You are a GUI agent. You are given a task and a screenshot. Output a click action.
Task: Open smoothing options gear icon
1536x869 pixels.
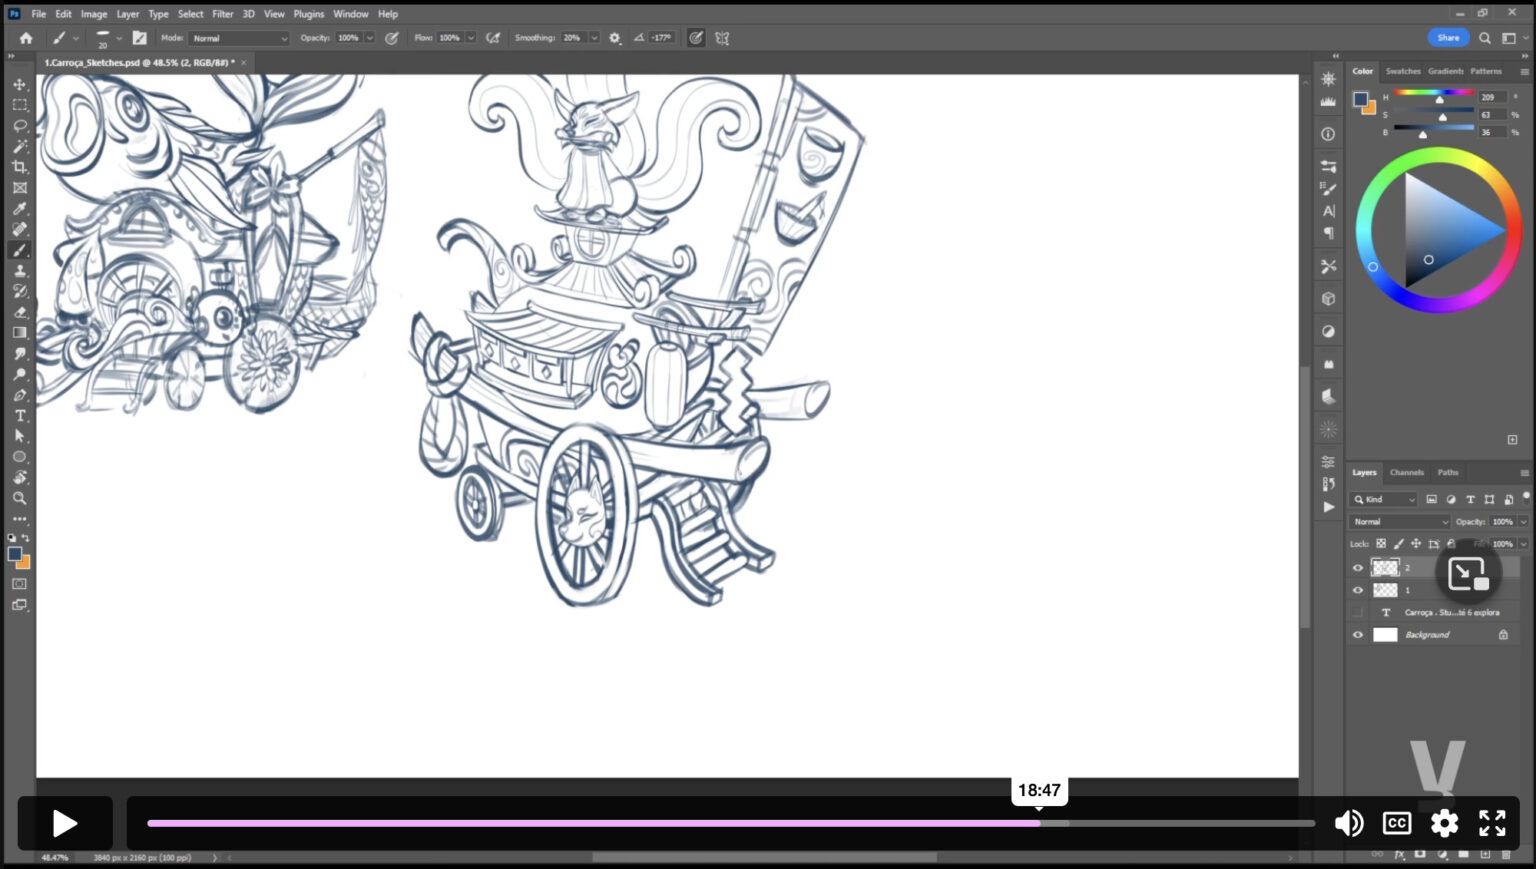pyautogui.click(x=615, y=38)
